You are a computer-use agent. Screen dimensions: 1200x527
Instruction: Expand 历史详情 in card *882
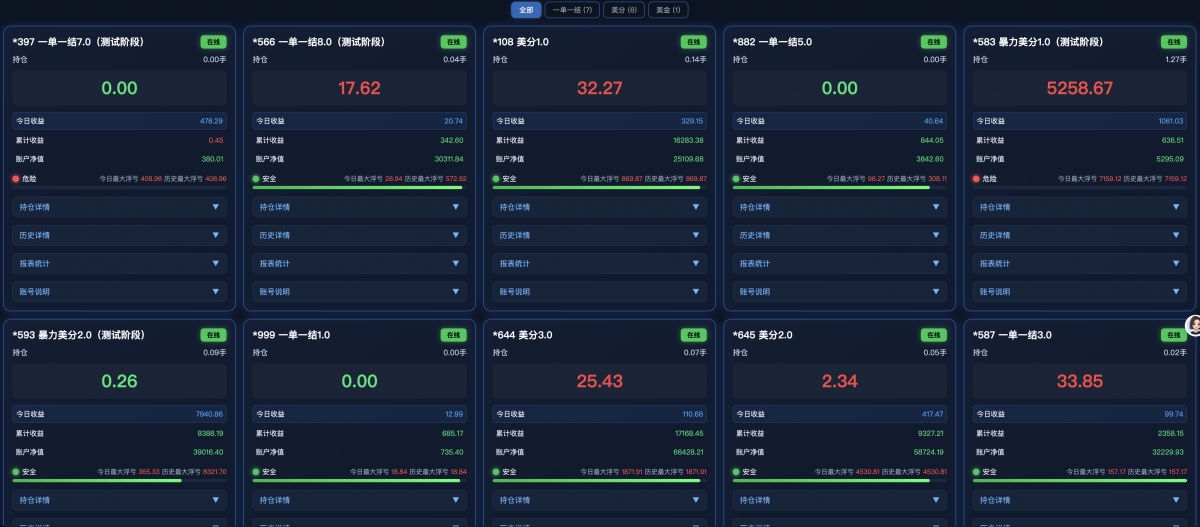(x=839, y=235)
